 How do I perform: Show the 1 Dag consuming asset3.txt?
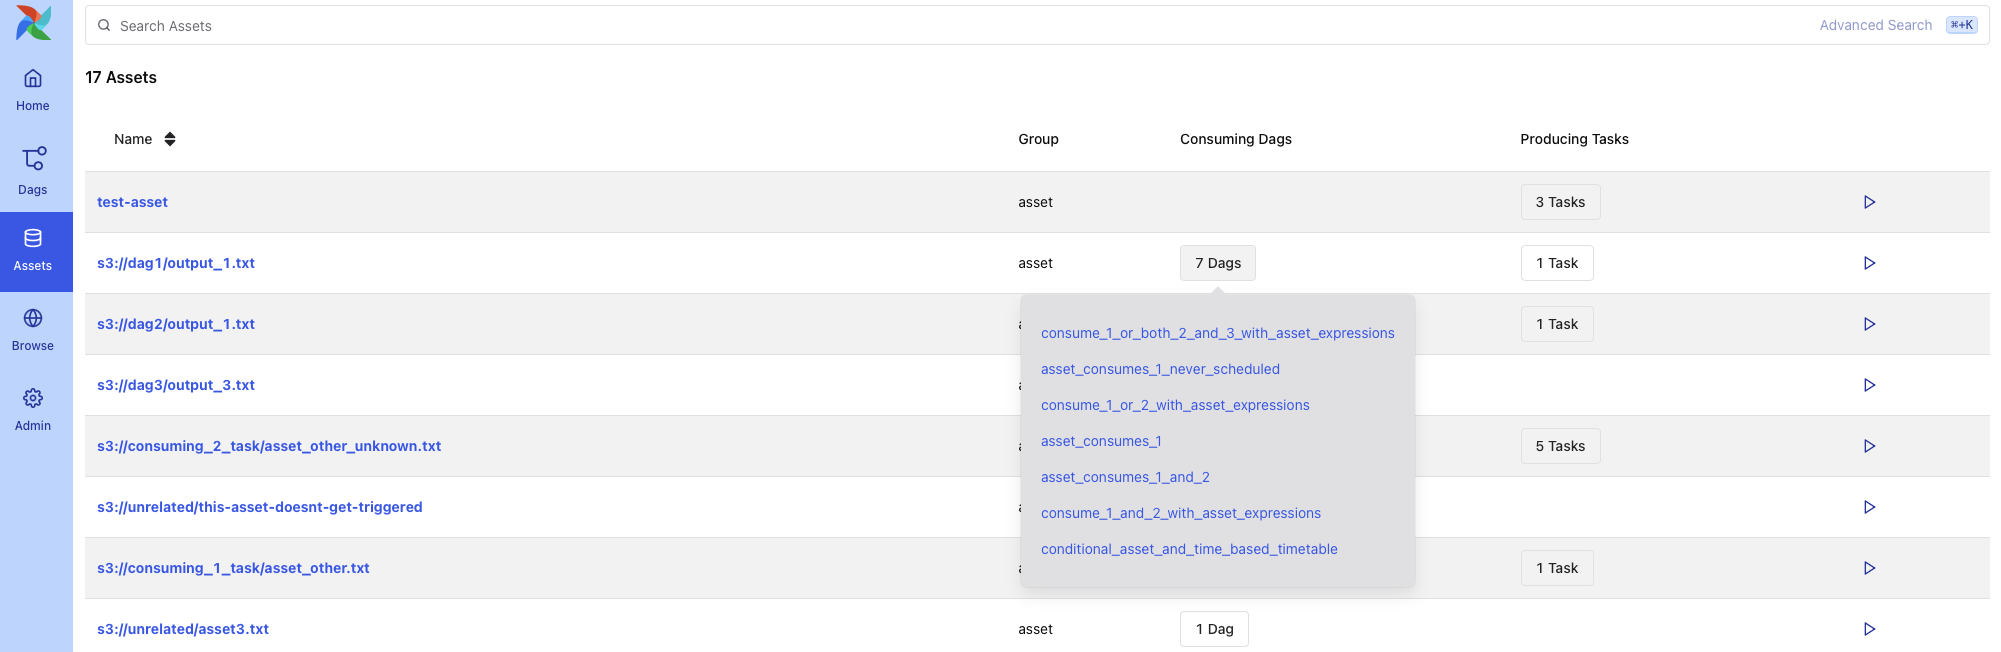[1213, 629]
